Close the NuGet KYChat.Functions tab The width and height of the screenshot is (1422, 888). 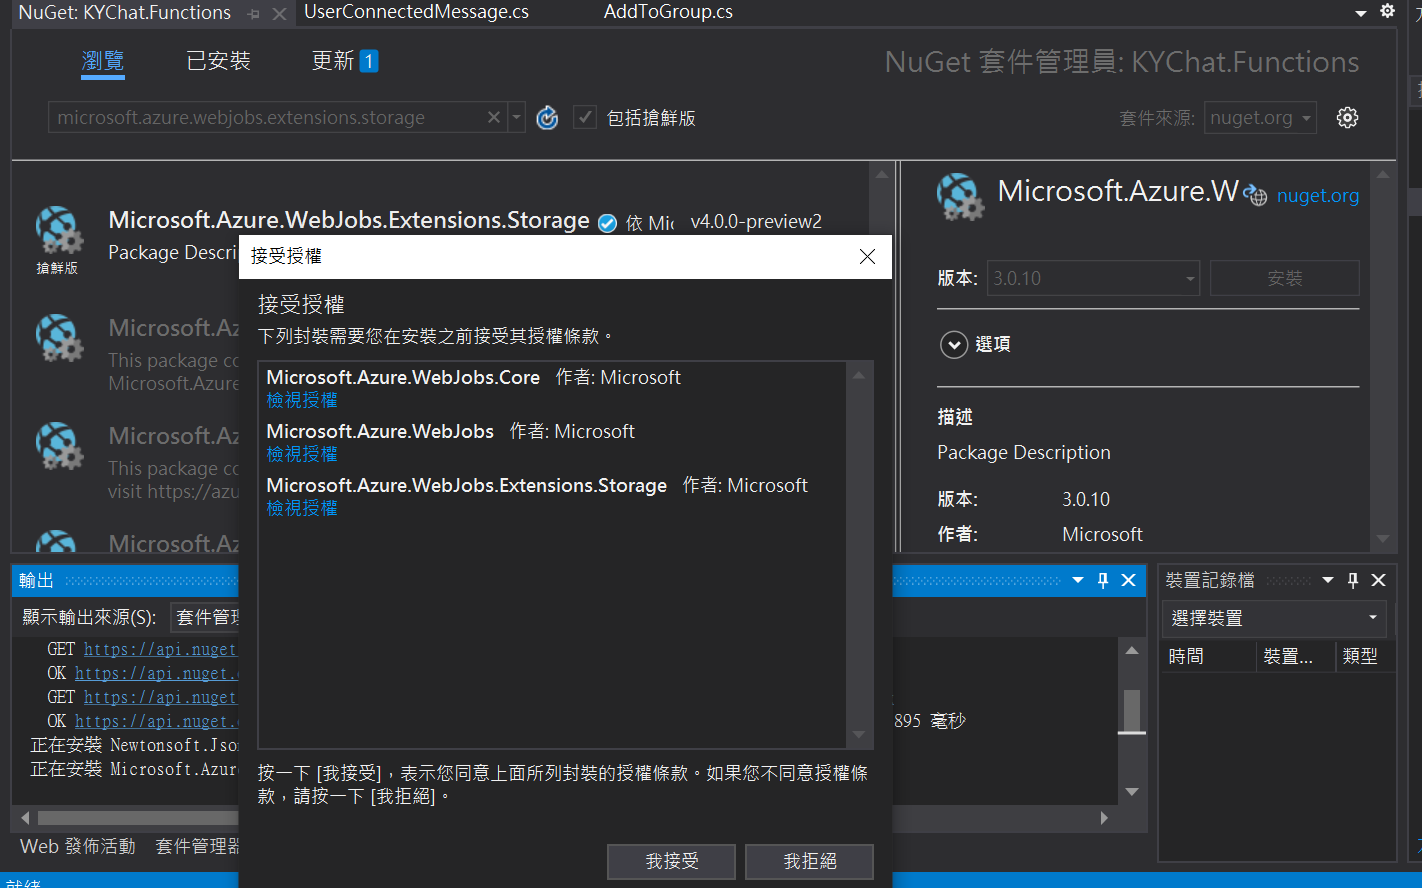pyautogui.click(x=279, y=14)
